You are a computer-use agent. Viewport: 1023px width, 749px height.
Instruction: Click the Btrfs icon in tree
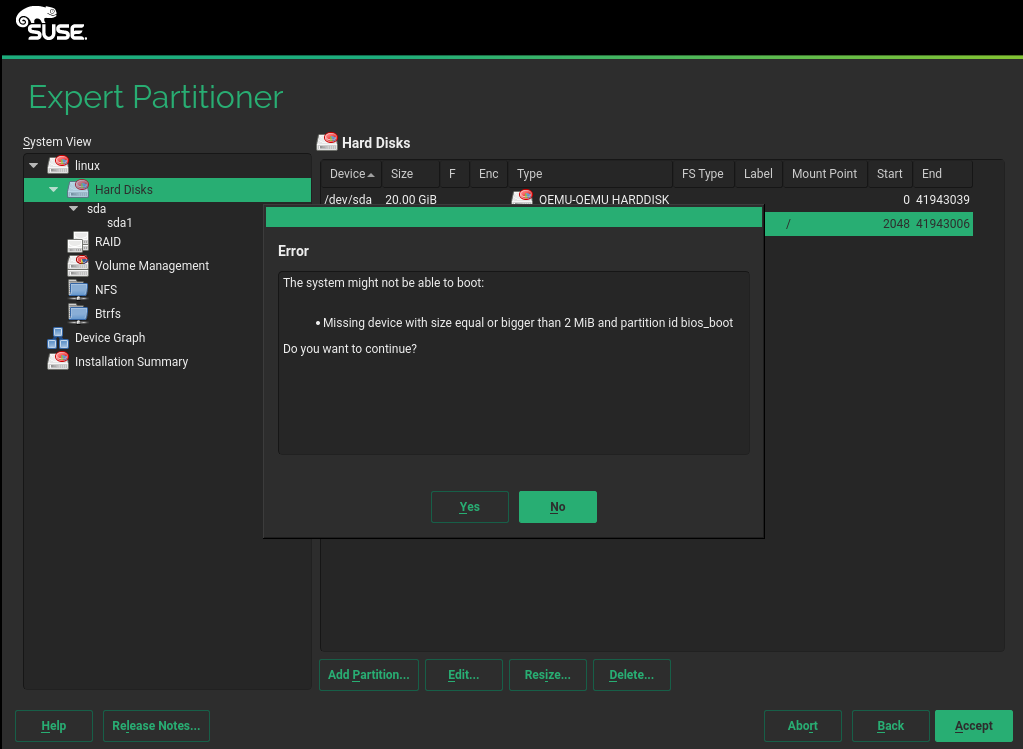(x=78, y=314)
